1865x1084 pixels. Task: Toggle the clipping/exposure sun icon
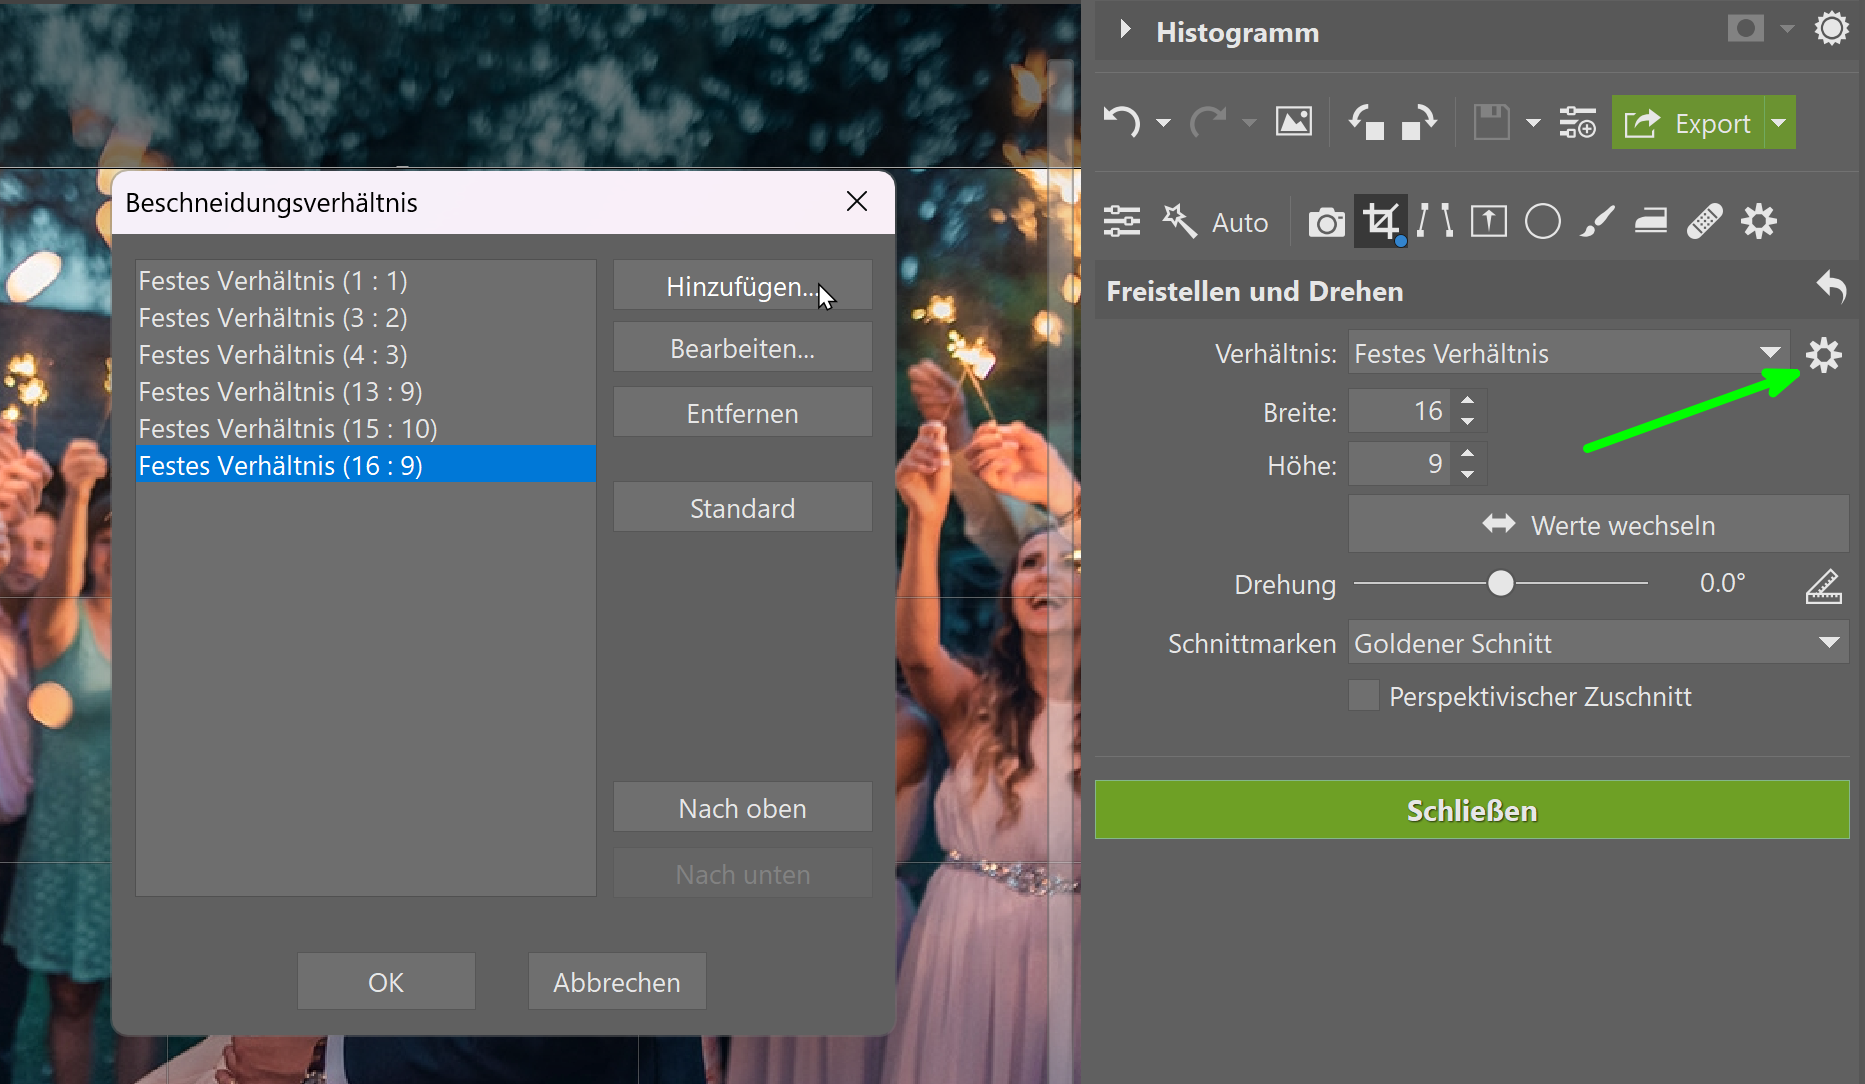pyautogui.click(x=1832, y=29)
